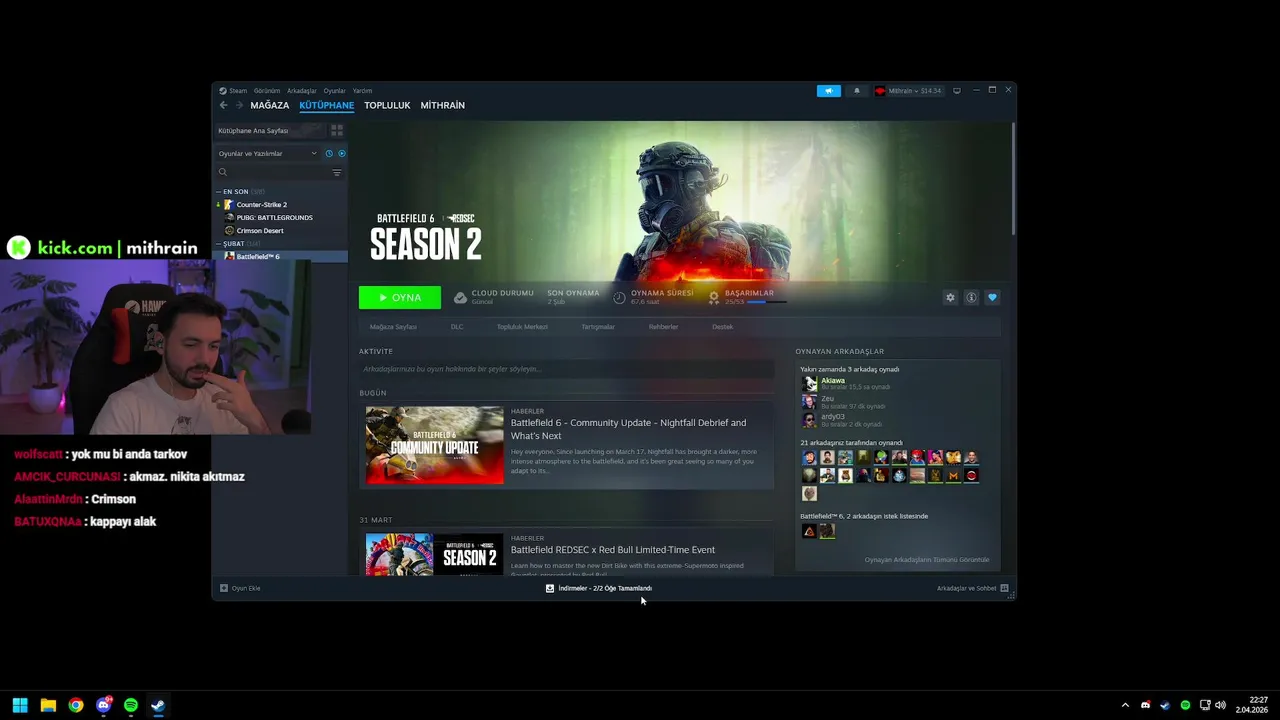This screenshot has width=1280, height=720.
Task: Switch to Big Picture mode icon
Action: coord(957,91)
